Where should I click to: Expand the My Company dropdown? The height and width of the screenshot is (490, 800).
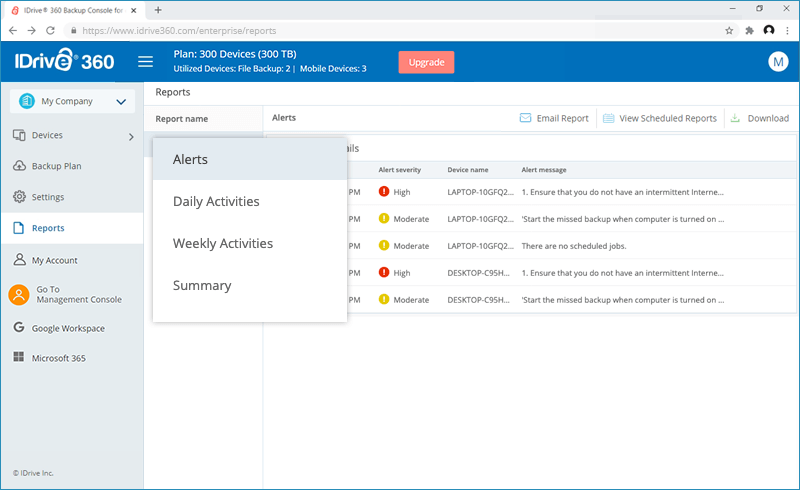click(72, 101)
